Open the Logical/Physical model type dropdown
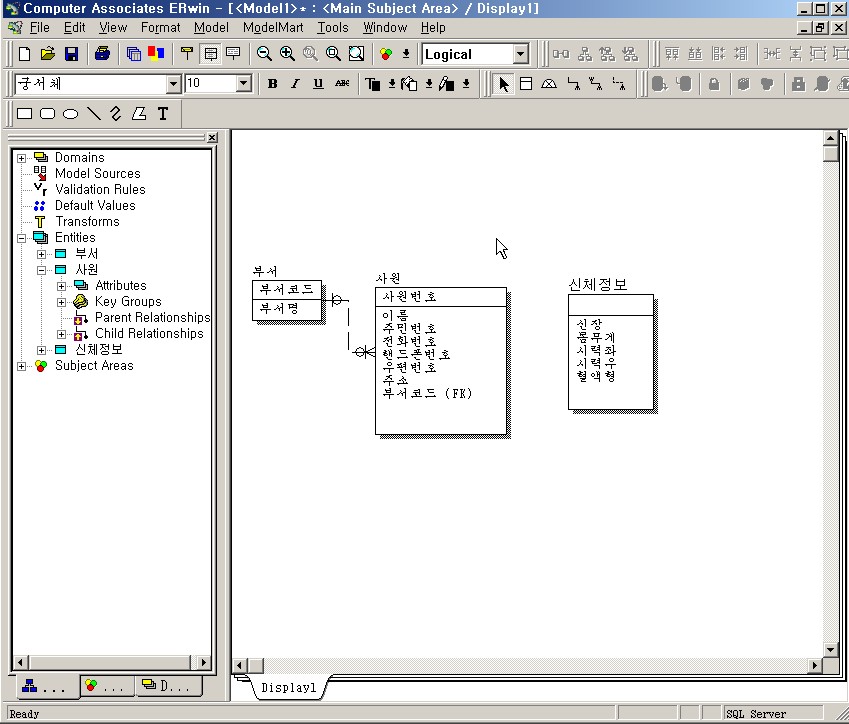 click(520, 54)
